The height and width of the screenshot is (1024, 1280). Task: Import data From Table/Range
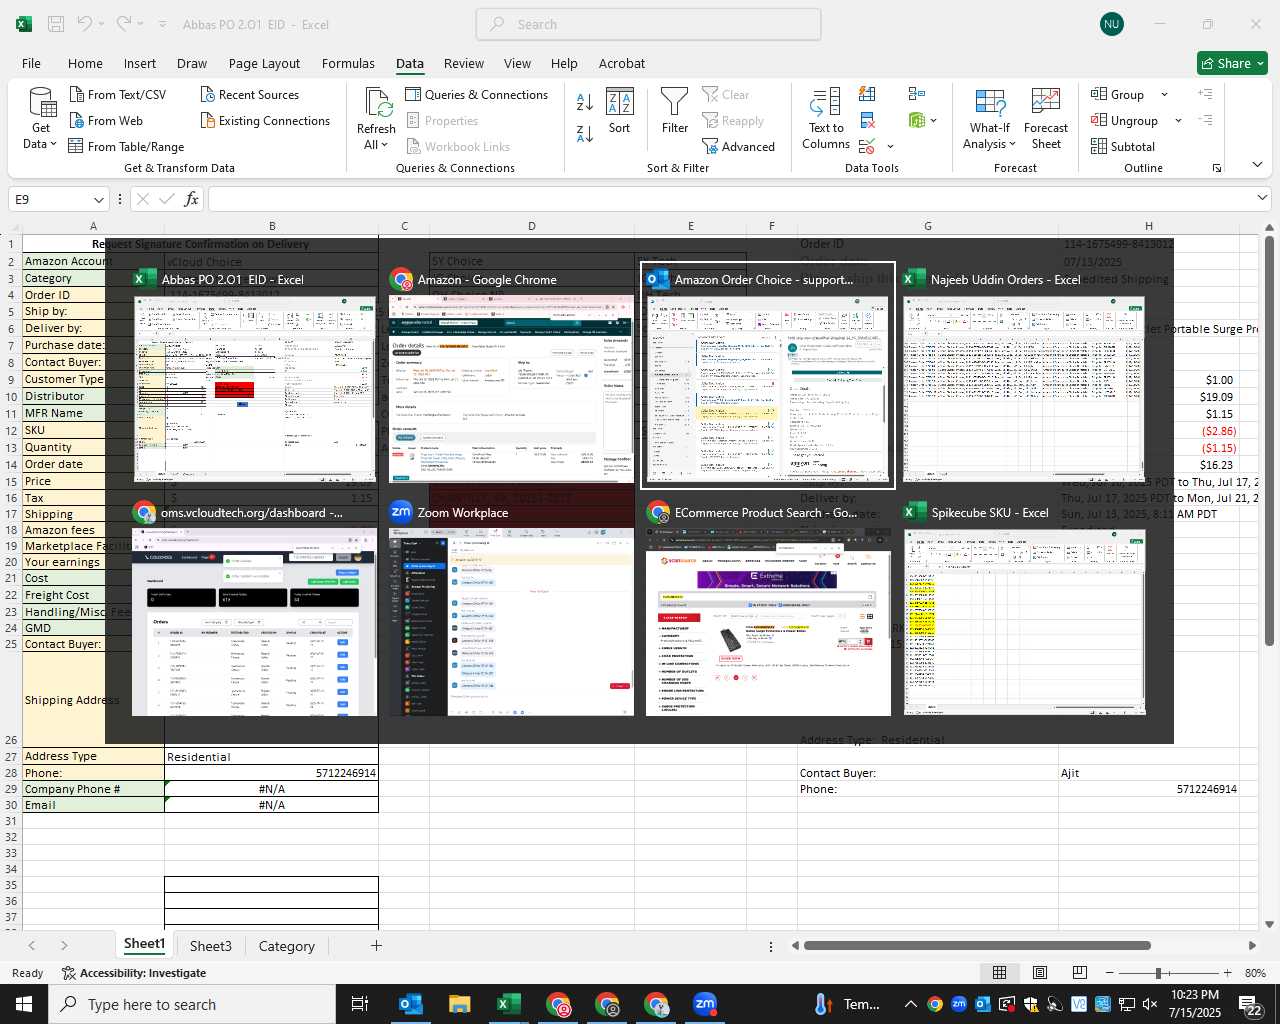(x=126, y=147)
